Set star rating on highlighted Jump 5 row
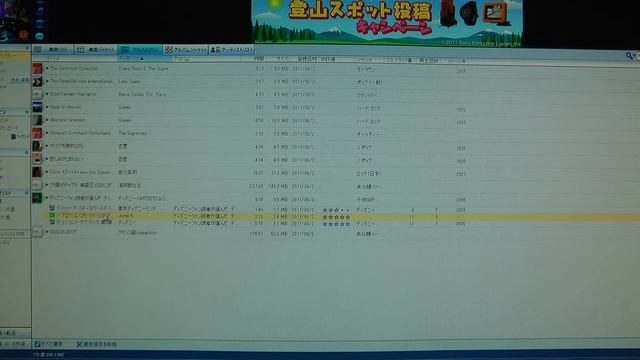This screenshot has height=360, width=640. coord(336,217)
